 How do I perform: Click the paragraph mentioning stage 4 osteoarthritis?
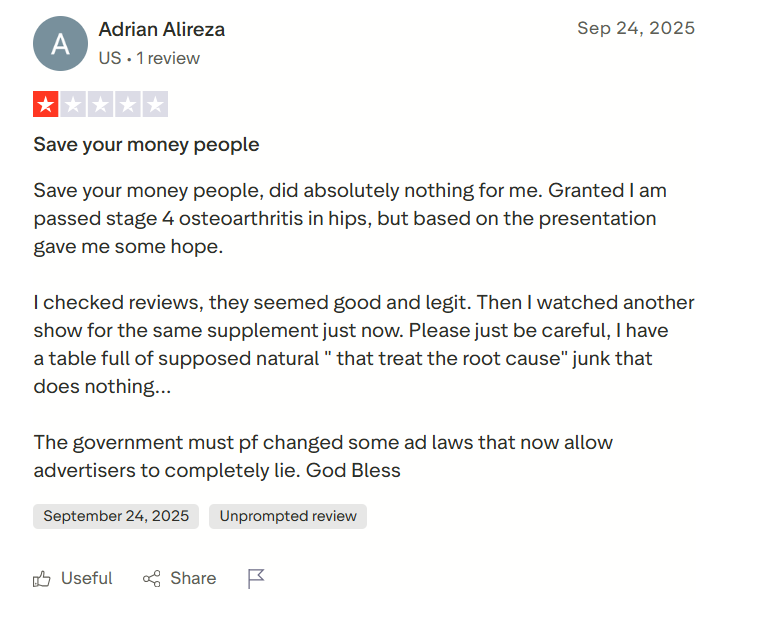coord(350,218)
